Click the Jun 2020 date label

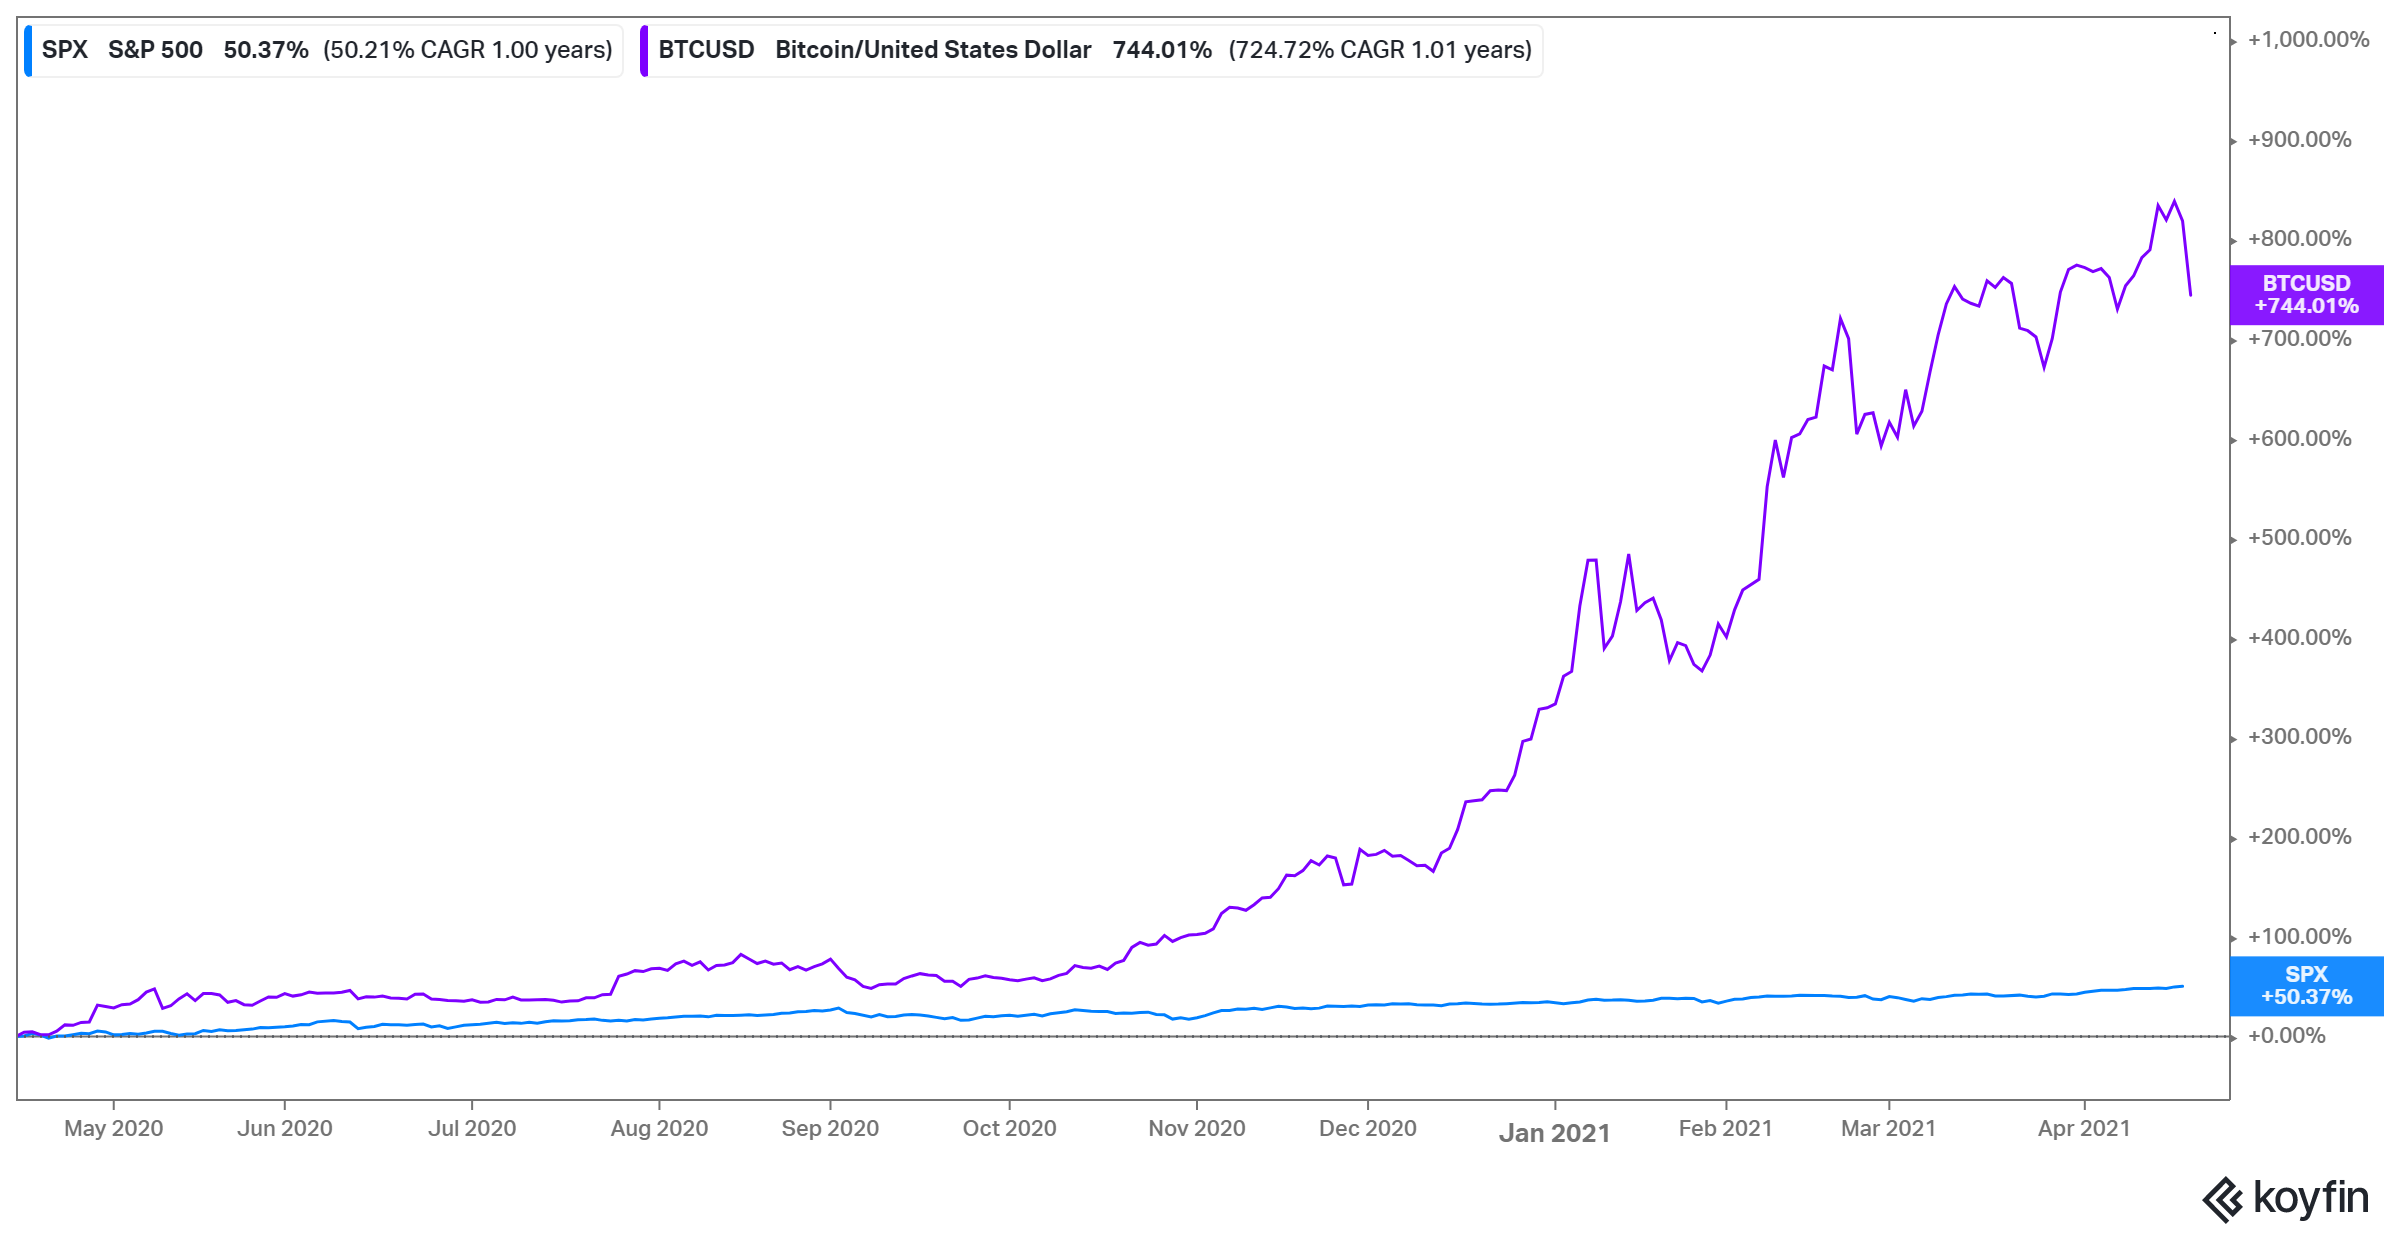tap(284, 1129)
